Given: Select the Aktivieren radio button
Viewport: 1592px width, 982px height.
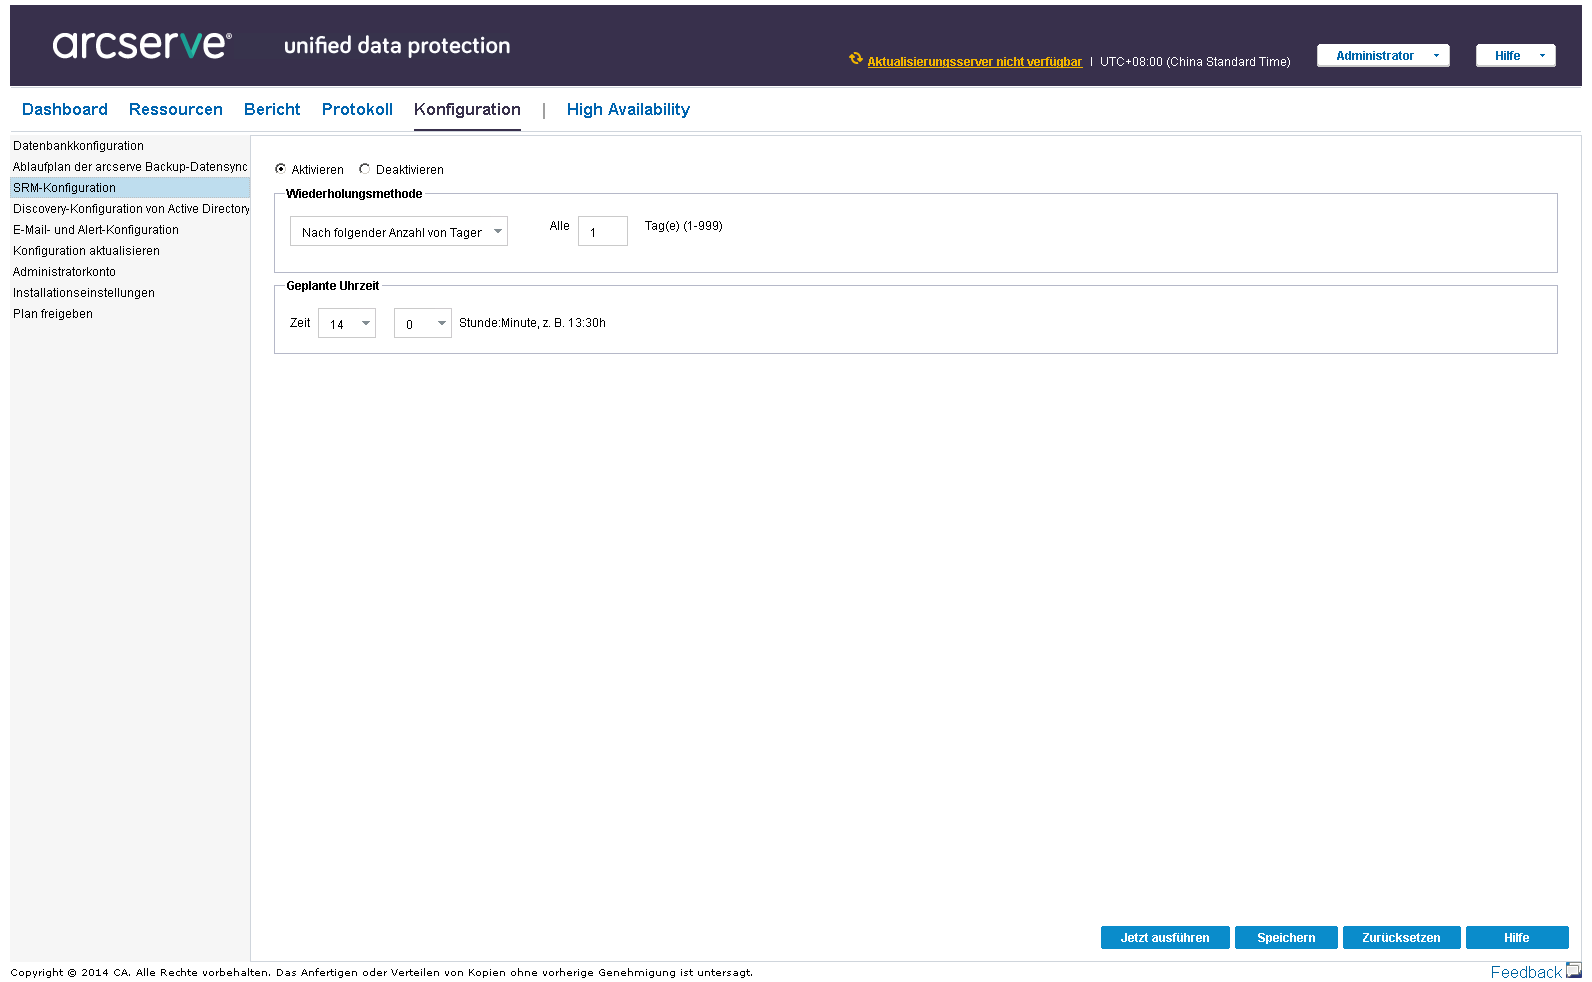Looking at the screenshot, I should [x=280, y=169].
